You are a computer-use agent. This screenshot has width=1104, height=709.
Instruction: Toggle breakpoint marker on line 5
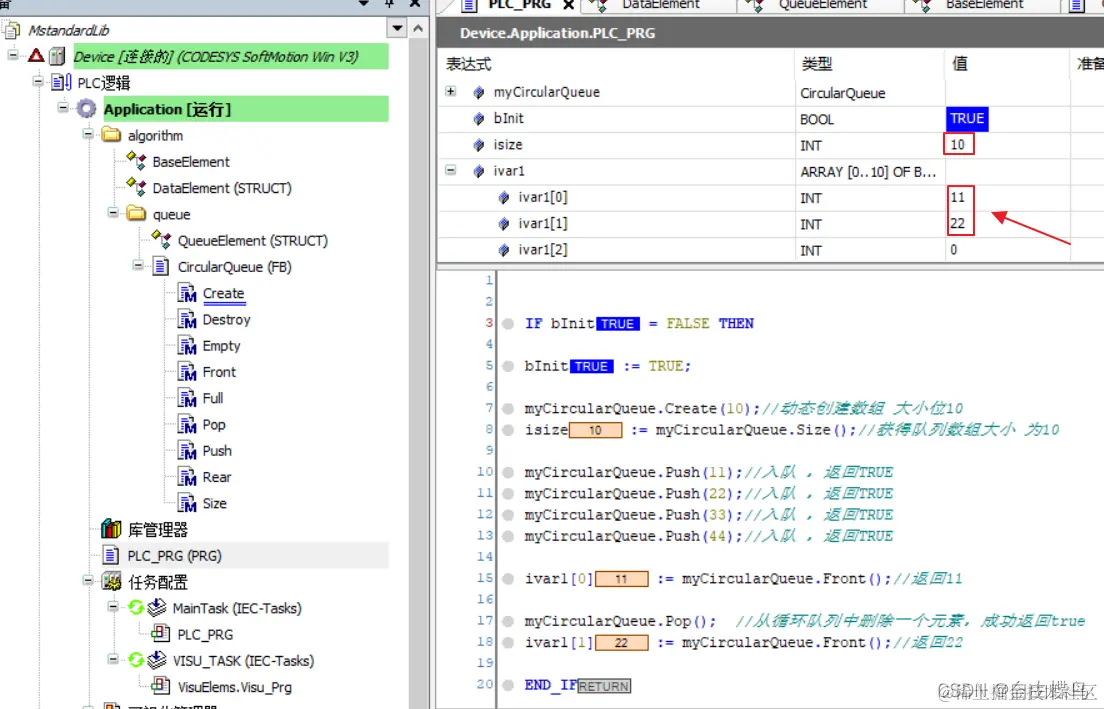[x=508, y=366]
